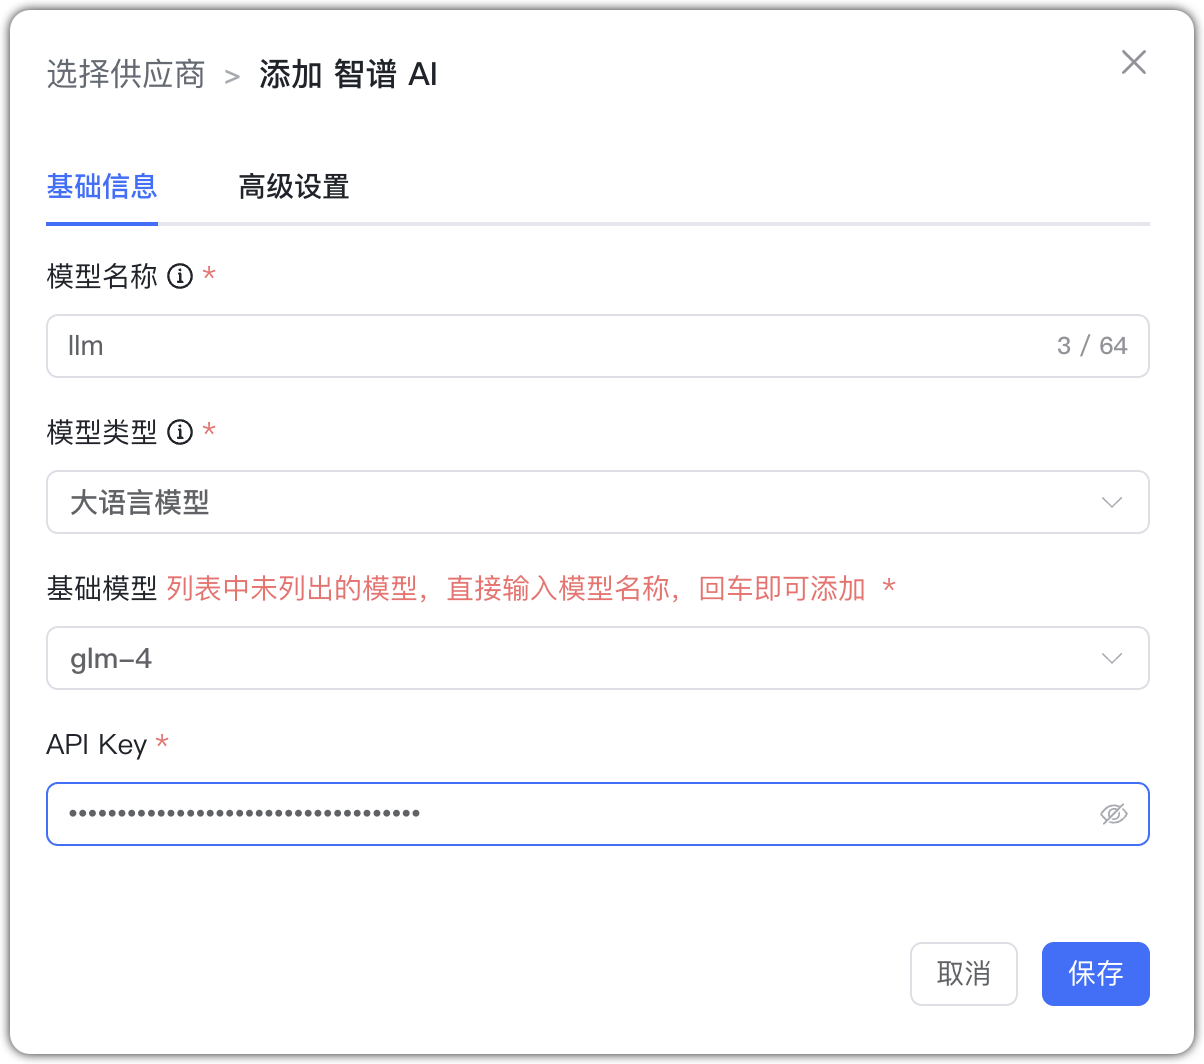Click the 取消 button
This screenshot has height=1064, width=1204.
click(963, 973)
